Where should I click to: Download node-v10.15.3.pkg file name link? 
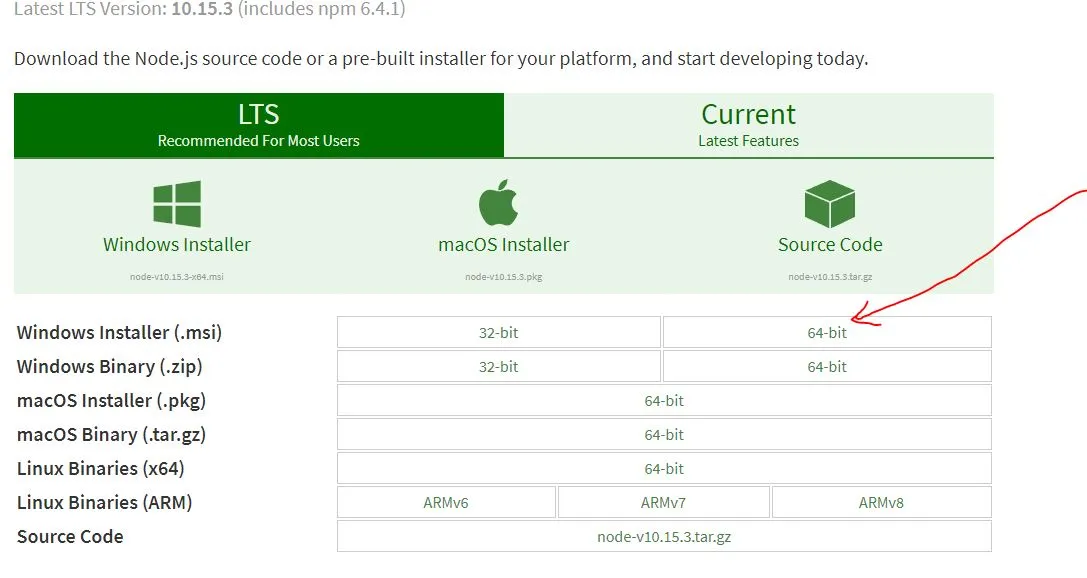(503, 277)
